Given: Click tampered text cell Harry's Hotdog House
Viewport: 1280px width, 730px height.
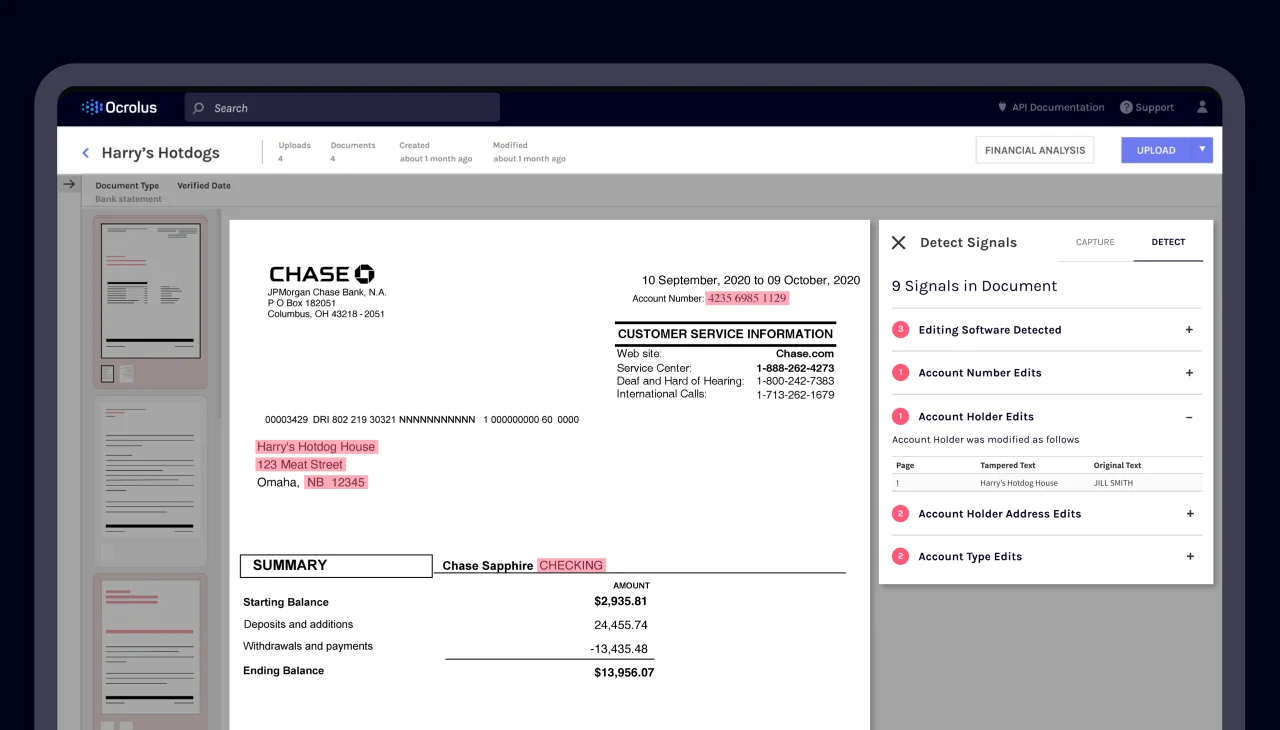Looking at the screenshot, I should 1019,483.
